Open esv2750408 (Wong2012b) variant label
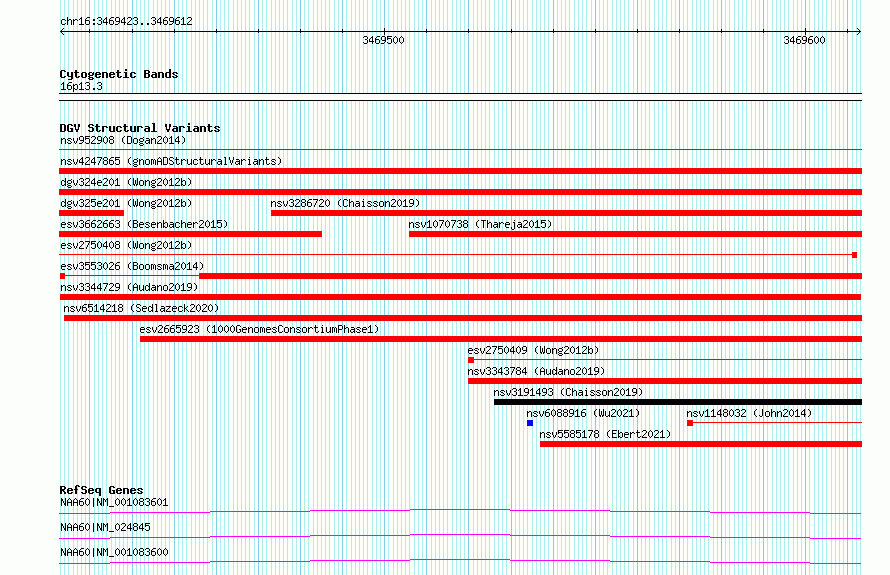 pos(126,245)
